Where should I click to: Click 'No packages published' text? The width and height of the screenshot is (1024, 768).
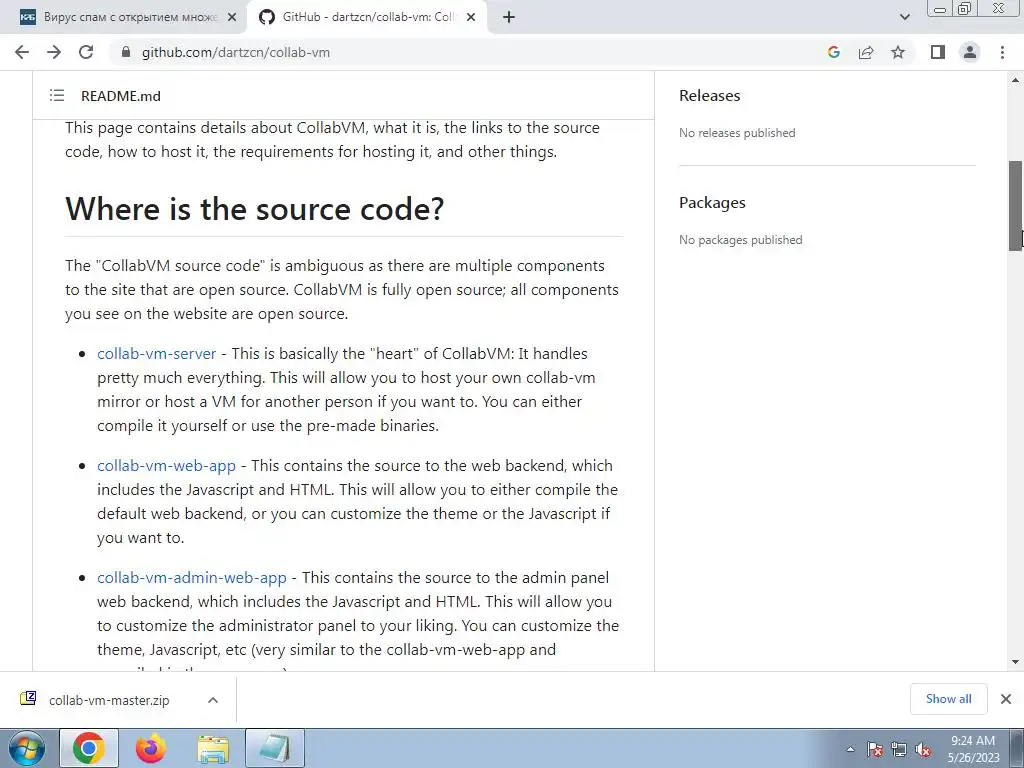tap(741, 240)
